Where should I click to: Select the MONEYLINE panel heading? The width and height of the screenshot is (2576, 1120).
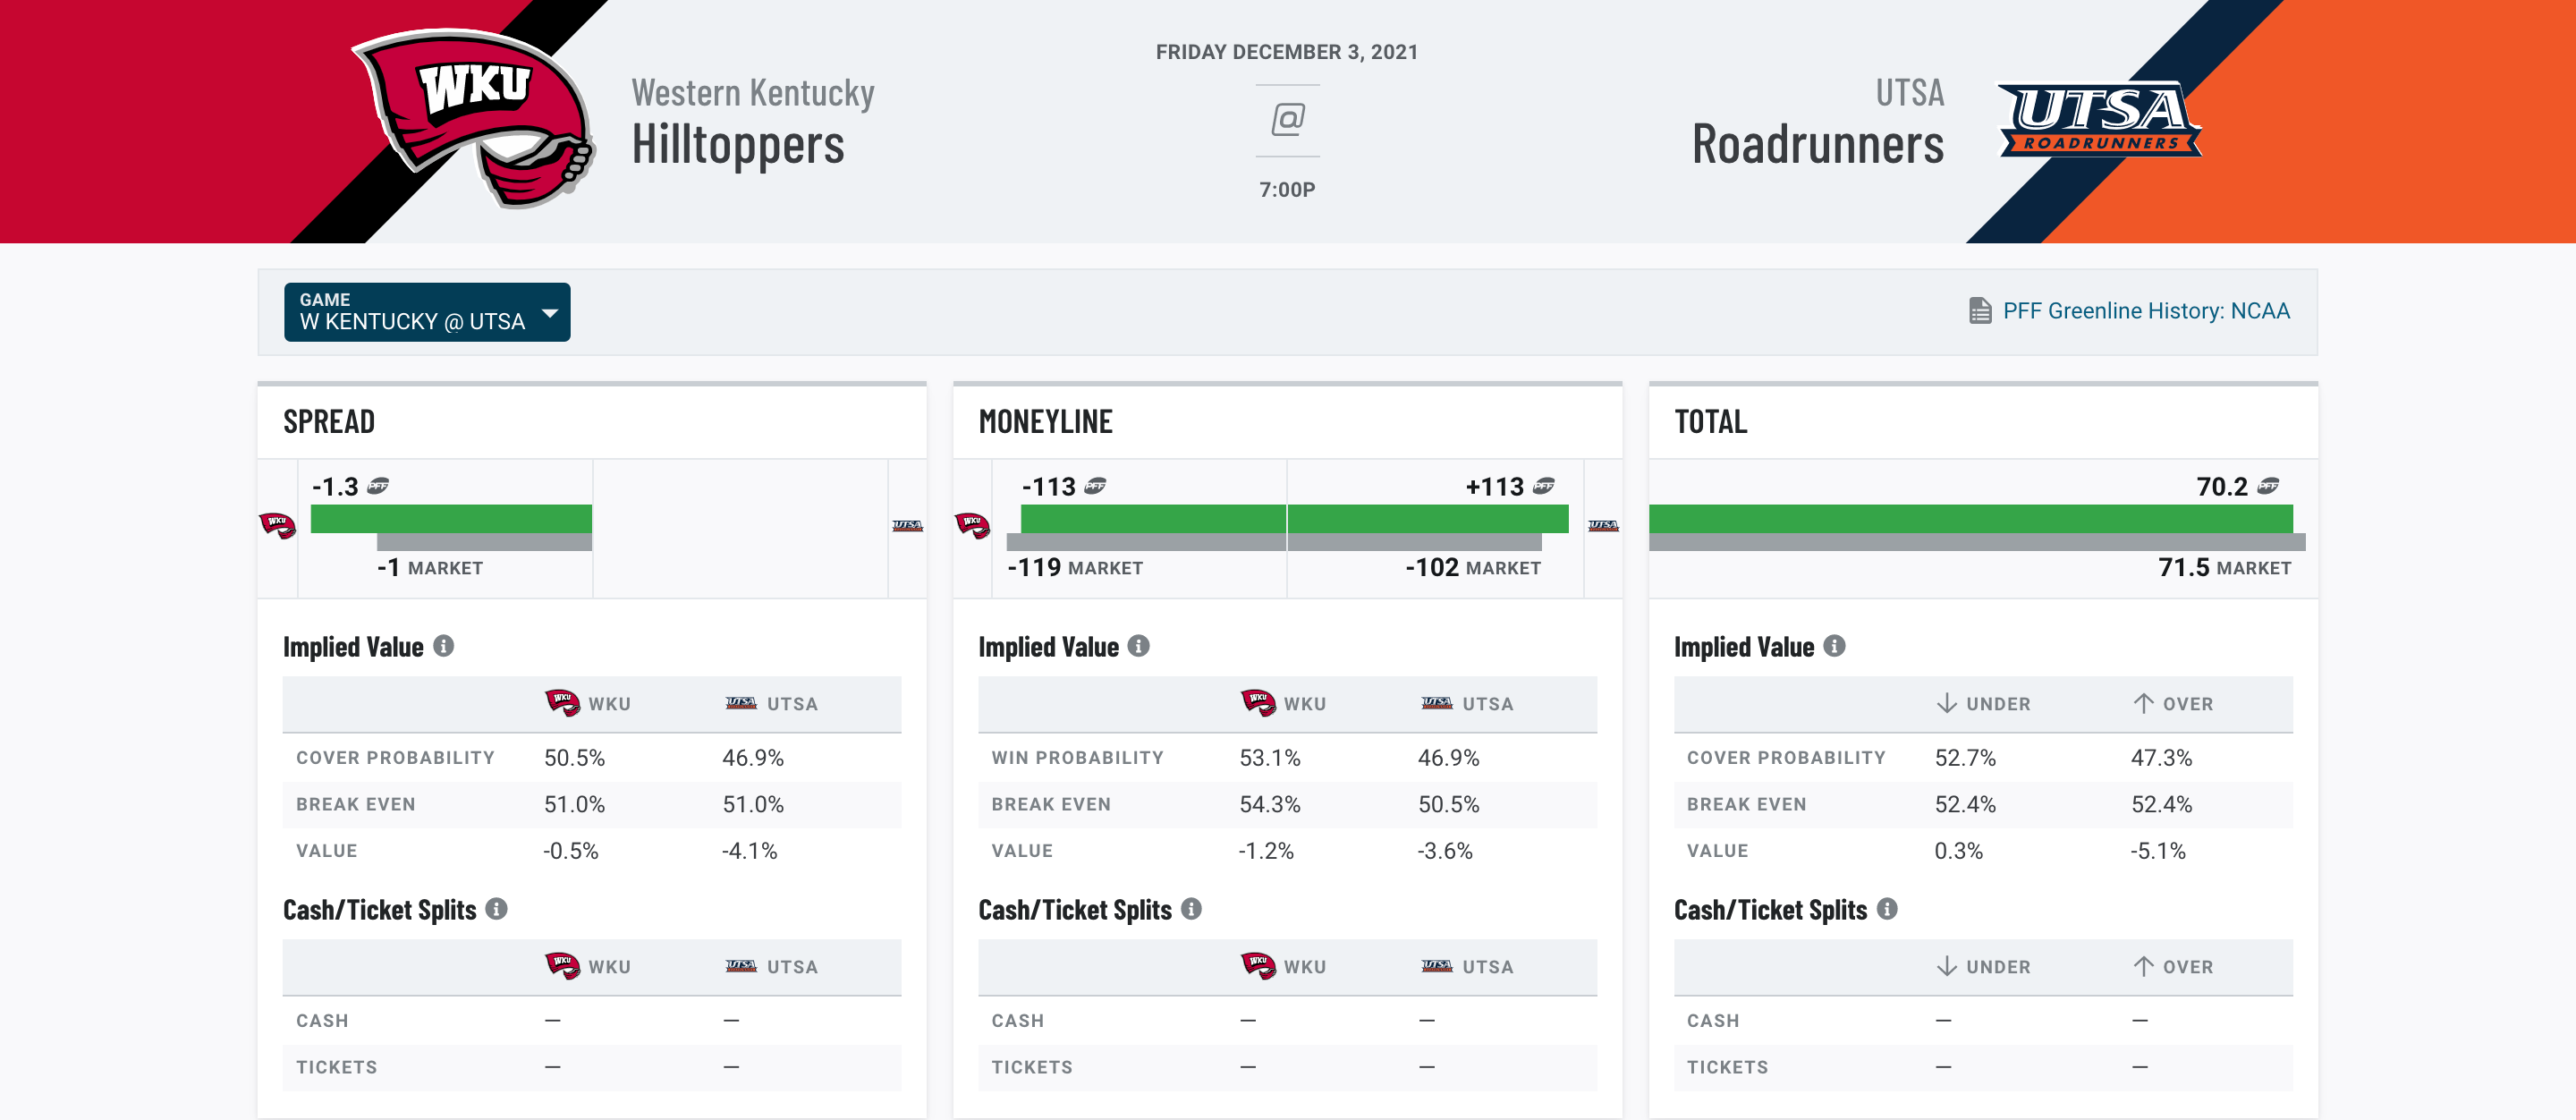coord(1045,422)
